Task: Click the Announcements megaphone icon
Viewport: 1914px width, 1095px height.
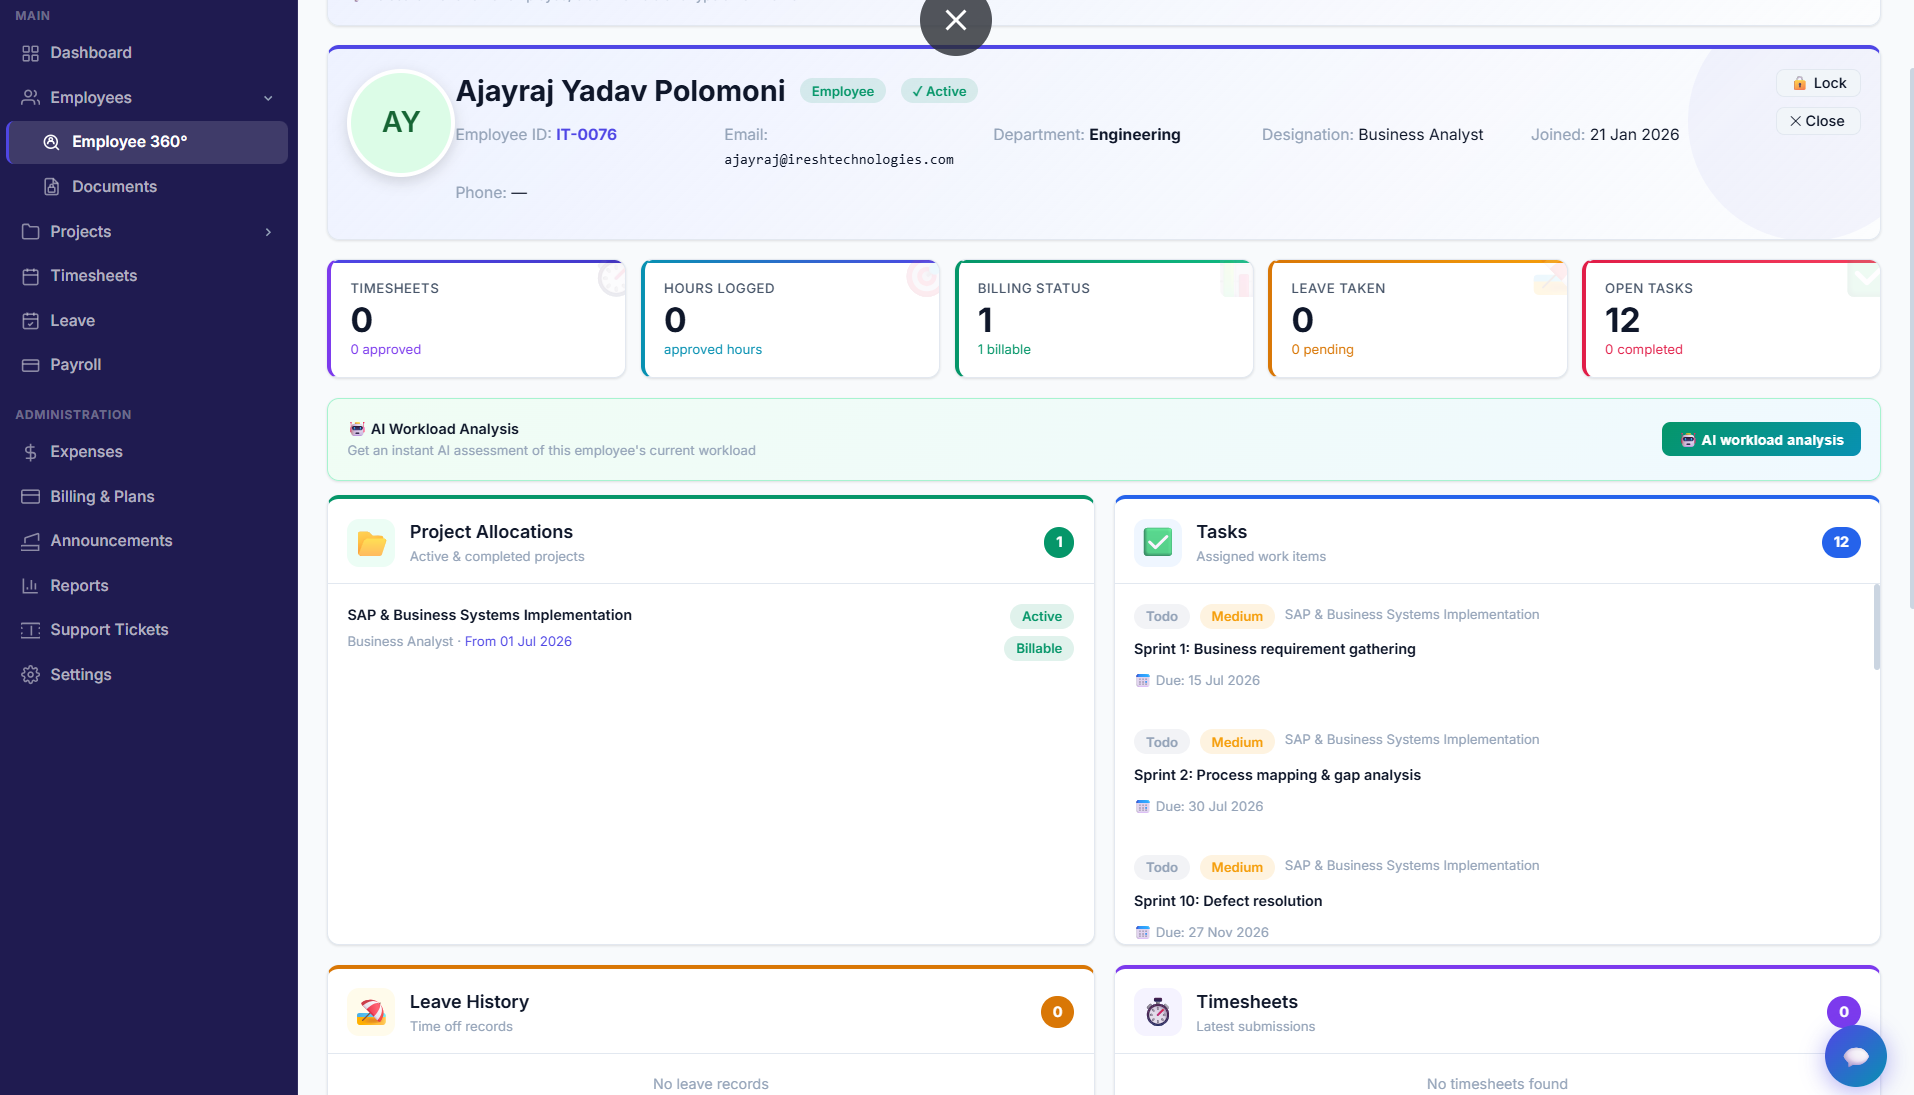Action: (x=30, y=541)
